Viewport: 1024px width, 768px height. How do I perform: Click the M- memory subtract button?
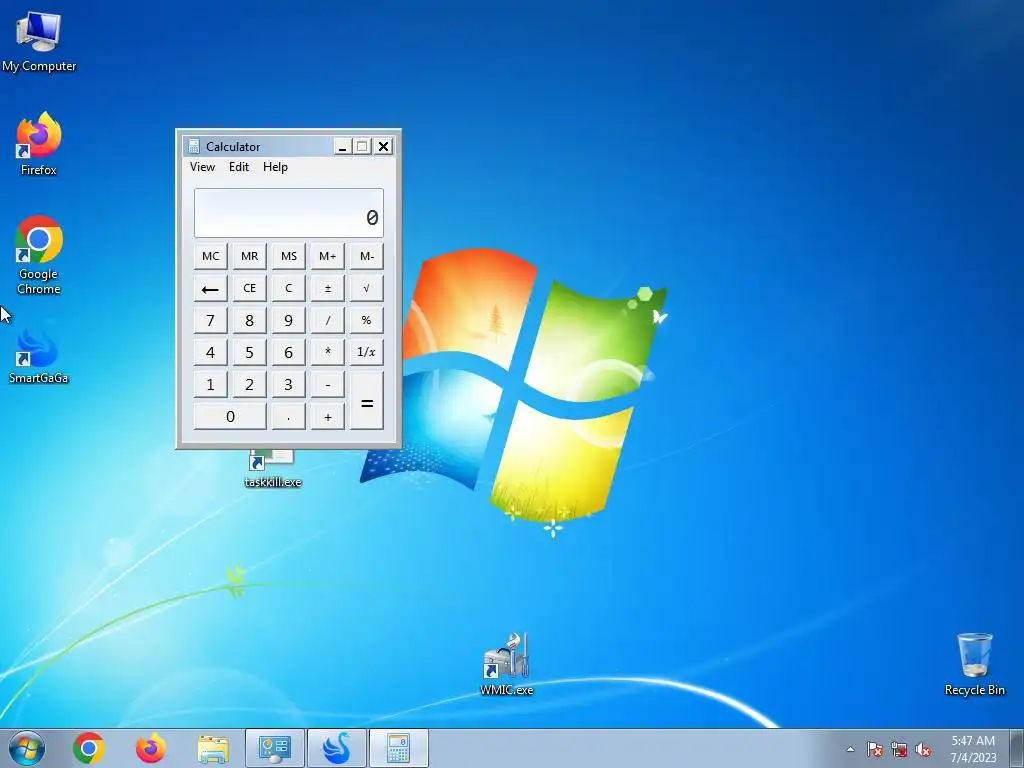(x=366, y=256)
